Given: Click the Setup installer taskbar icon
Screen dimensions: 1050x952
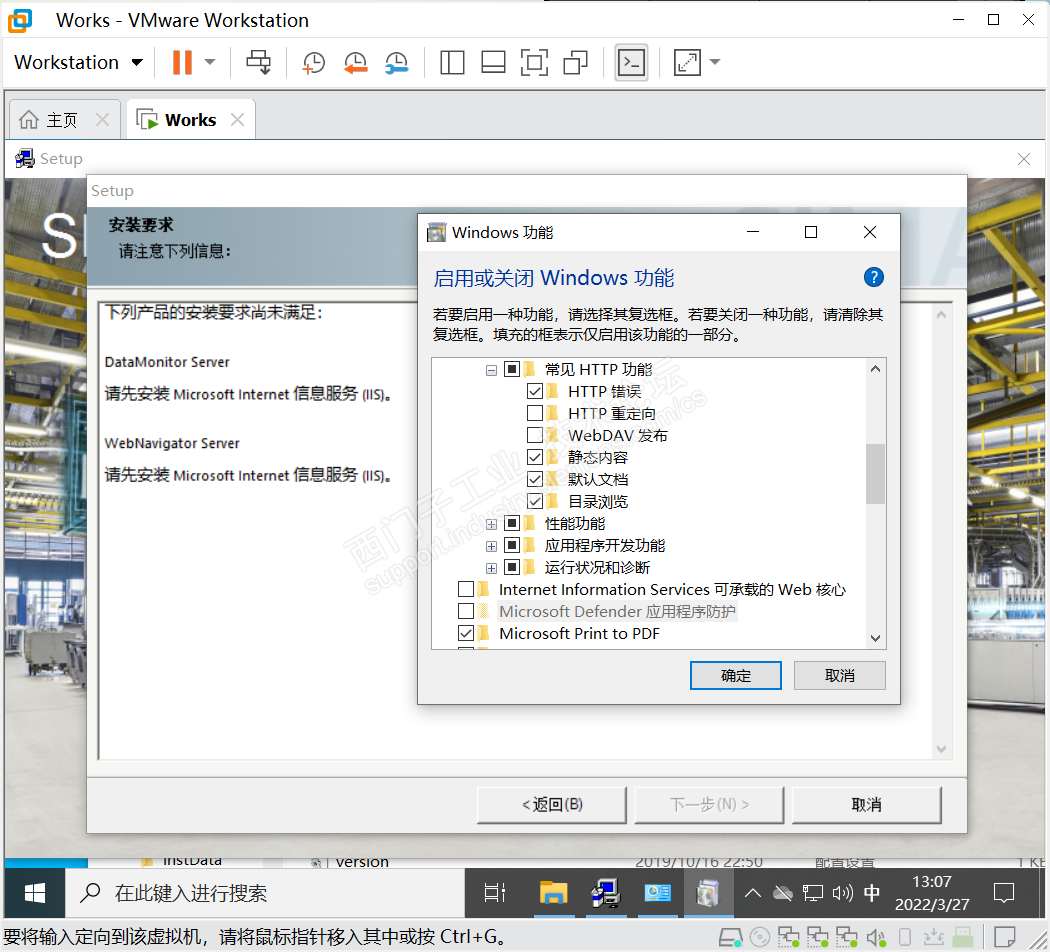Looking at the screenshot, I should 605,893.
